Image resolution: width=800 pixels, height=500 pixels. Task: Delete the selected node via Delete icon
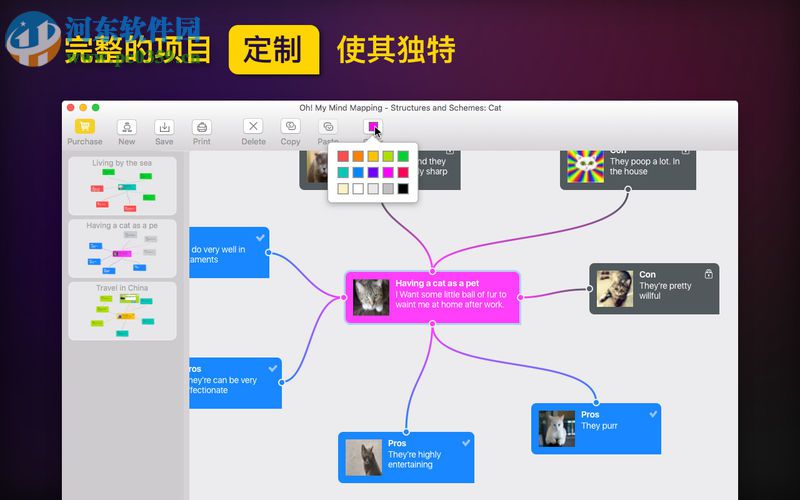(x=253, y=126)
